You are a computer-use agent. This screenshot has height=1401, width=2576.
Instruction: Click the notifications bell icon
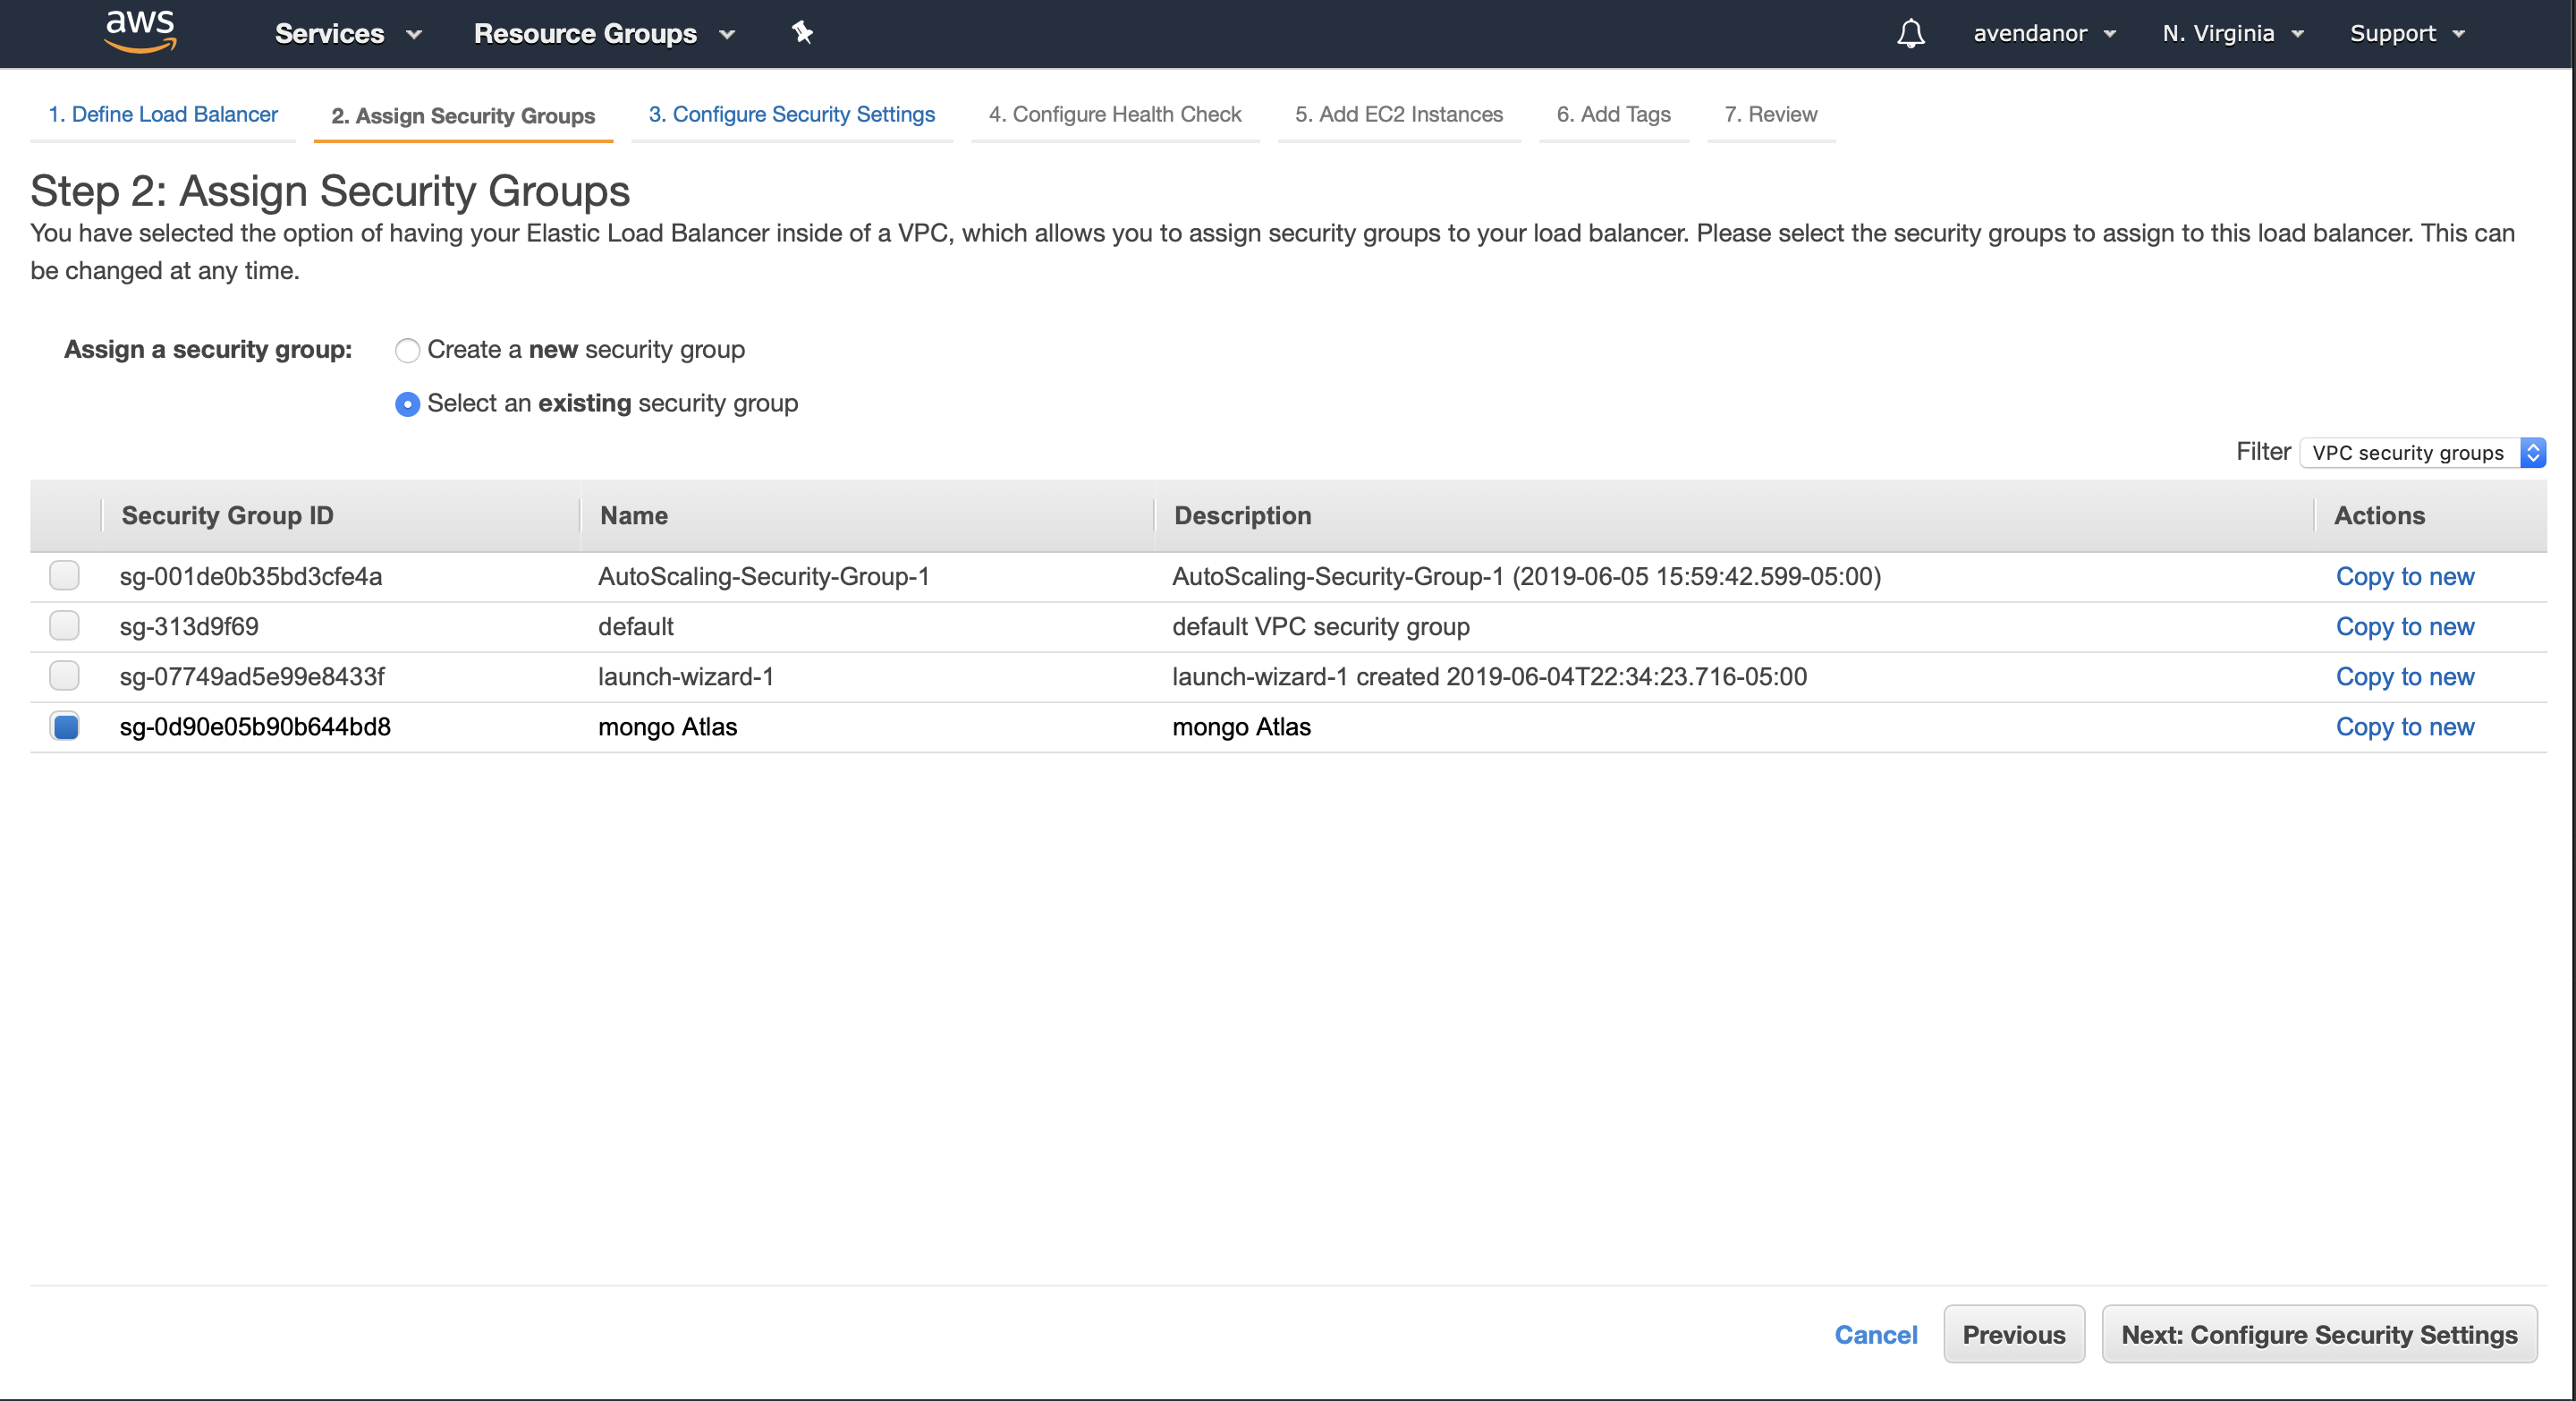click(1911, 33)
